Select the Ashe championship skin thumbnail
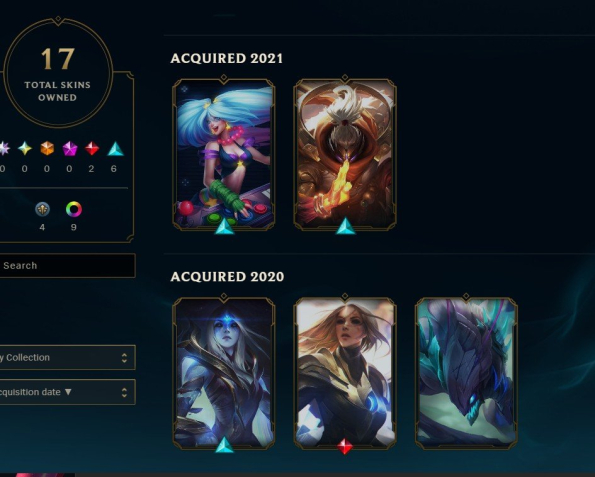595x477 pixels. [224, 373]
